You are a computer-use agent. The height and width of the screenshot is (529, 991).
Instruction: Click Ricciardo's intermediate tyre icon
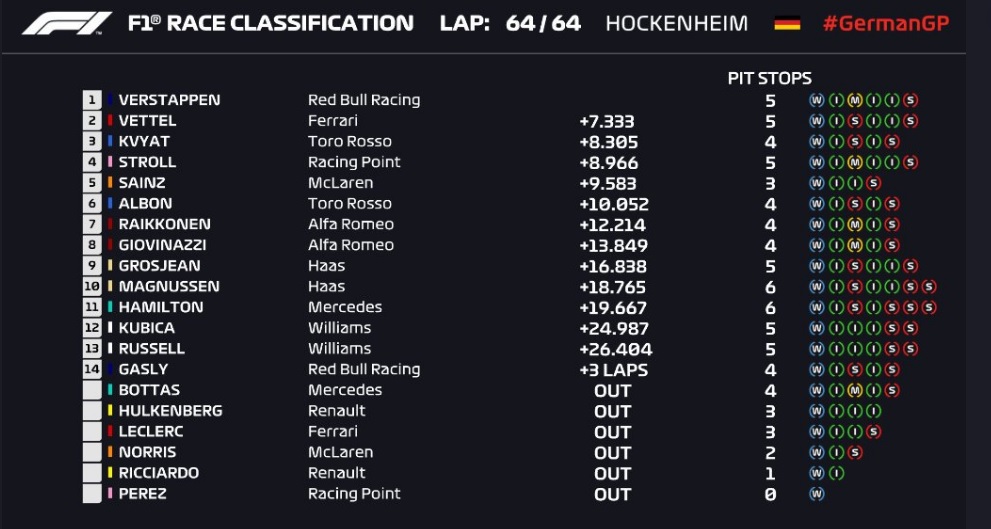[836, 473]
